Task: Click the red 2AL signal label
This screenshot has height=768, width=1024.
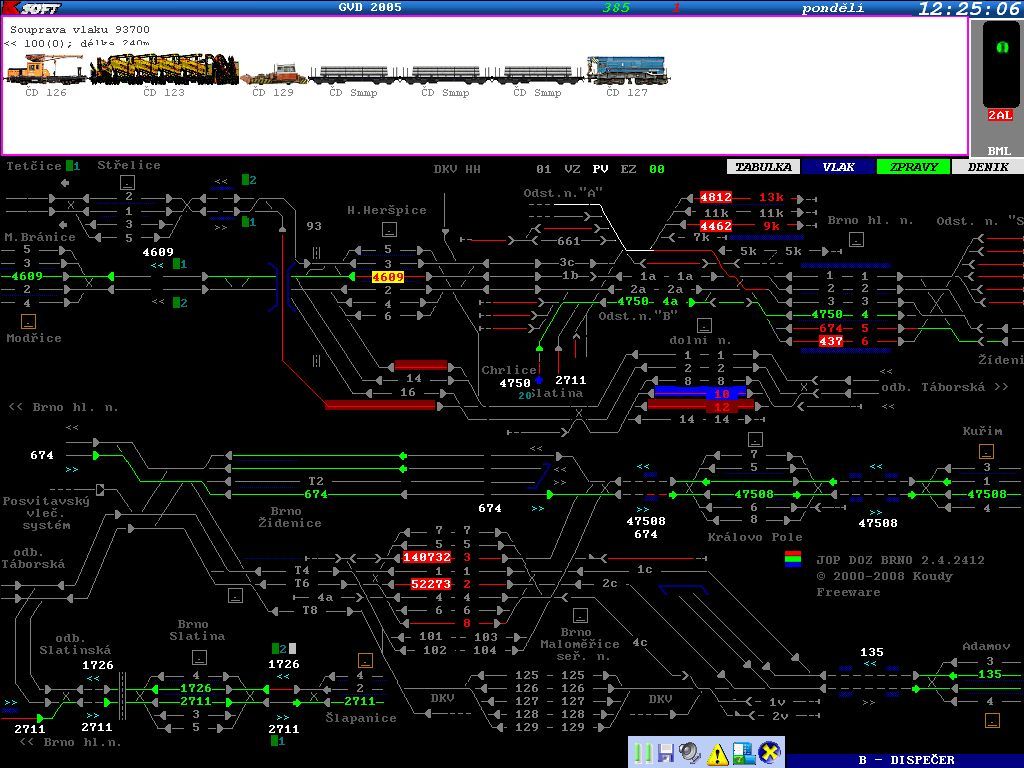Action: point(1000,115)
